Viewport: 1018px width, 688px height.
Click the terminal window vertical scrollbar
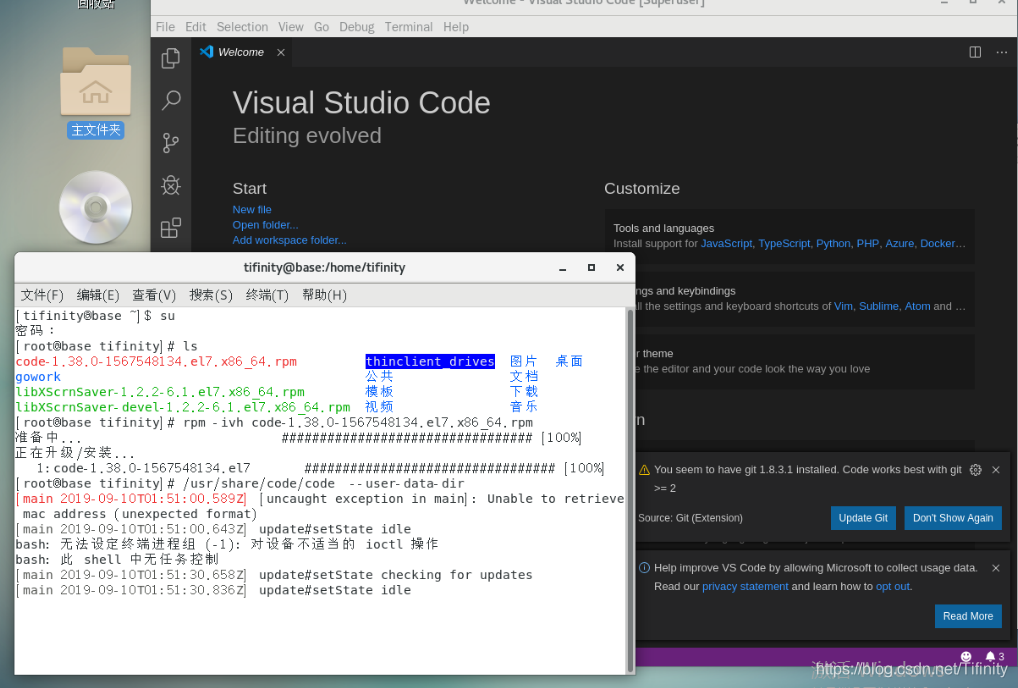[x=630, y=491]
